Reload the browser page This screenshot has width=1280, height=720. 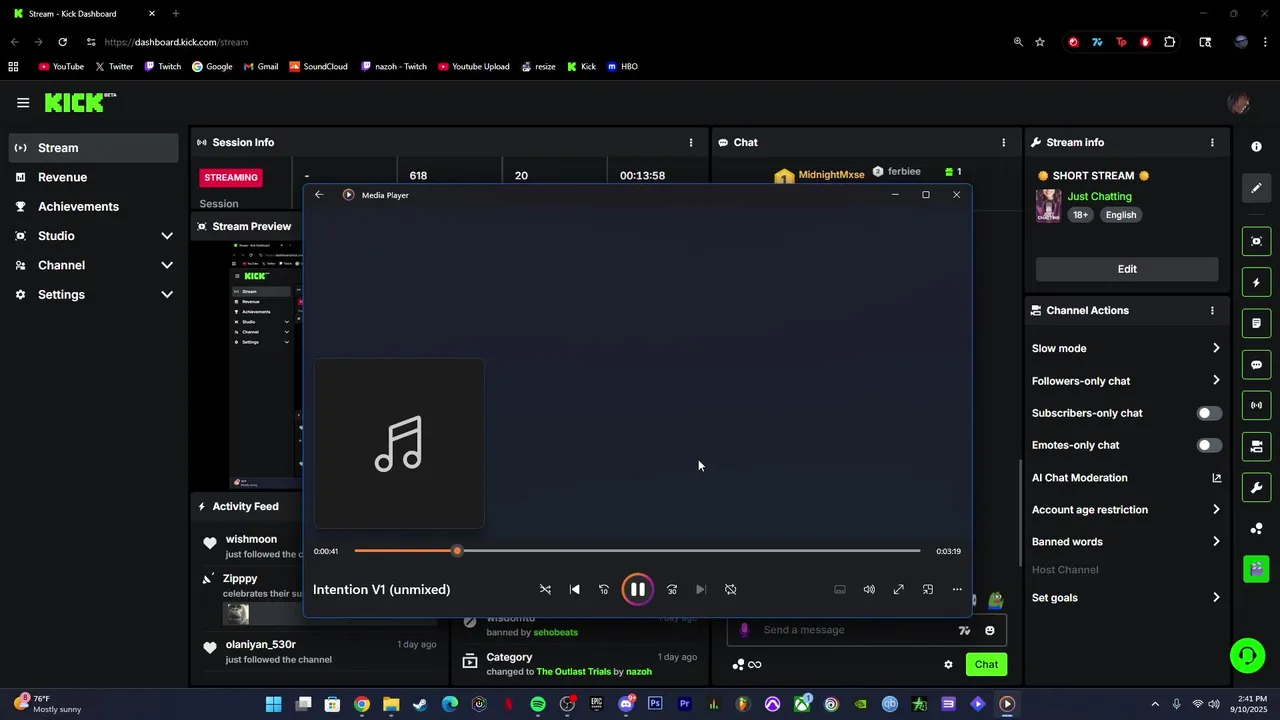point(62,42)
